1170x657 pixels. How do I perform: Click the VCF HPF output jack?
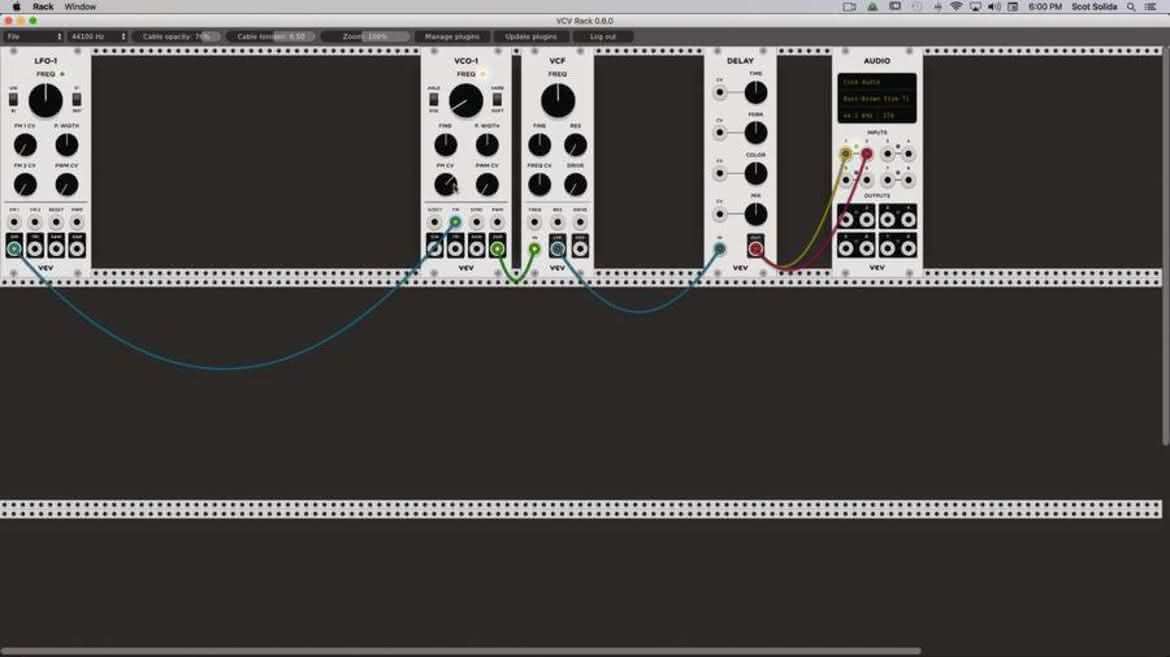point(580,249)
